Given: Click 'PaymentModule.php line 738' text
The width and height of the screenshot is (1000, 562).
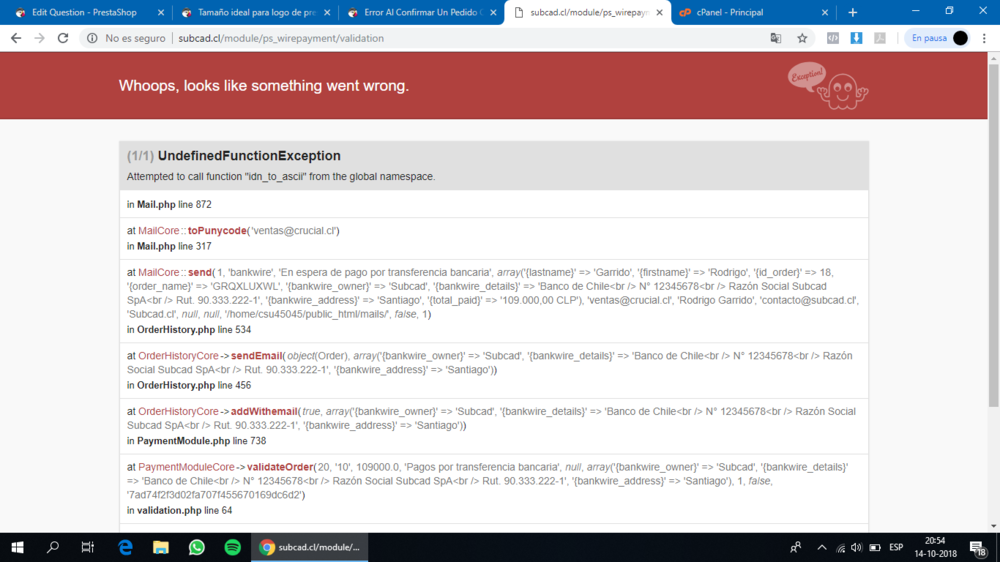Looking at the screenshot, I should tap(202, 441).
